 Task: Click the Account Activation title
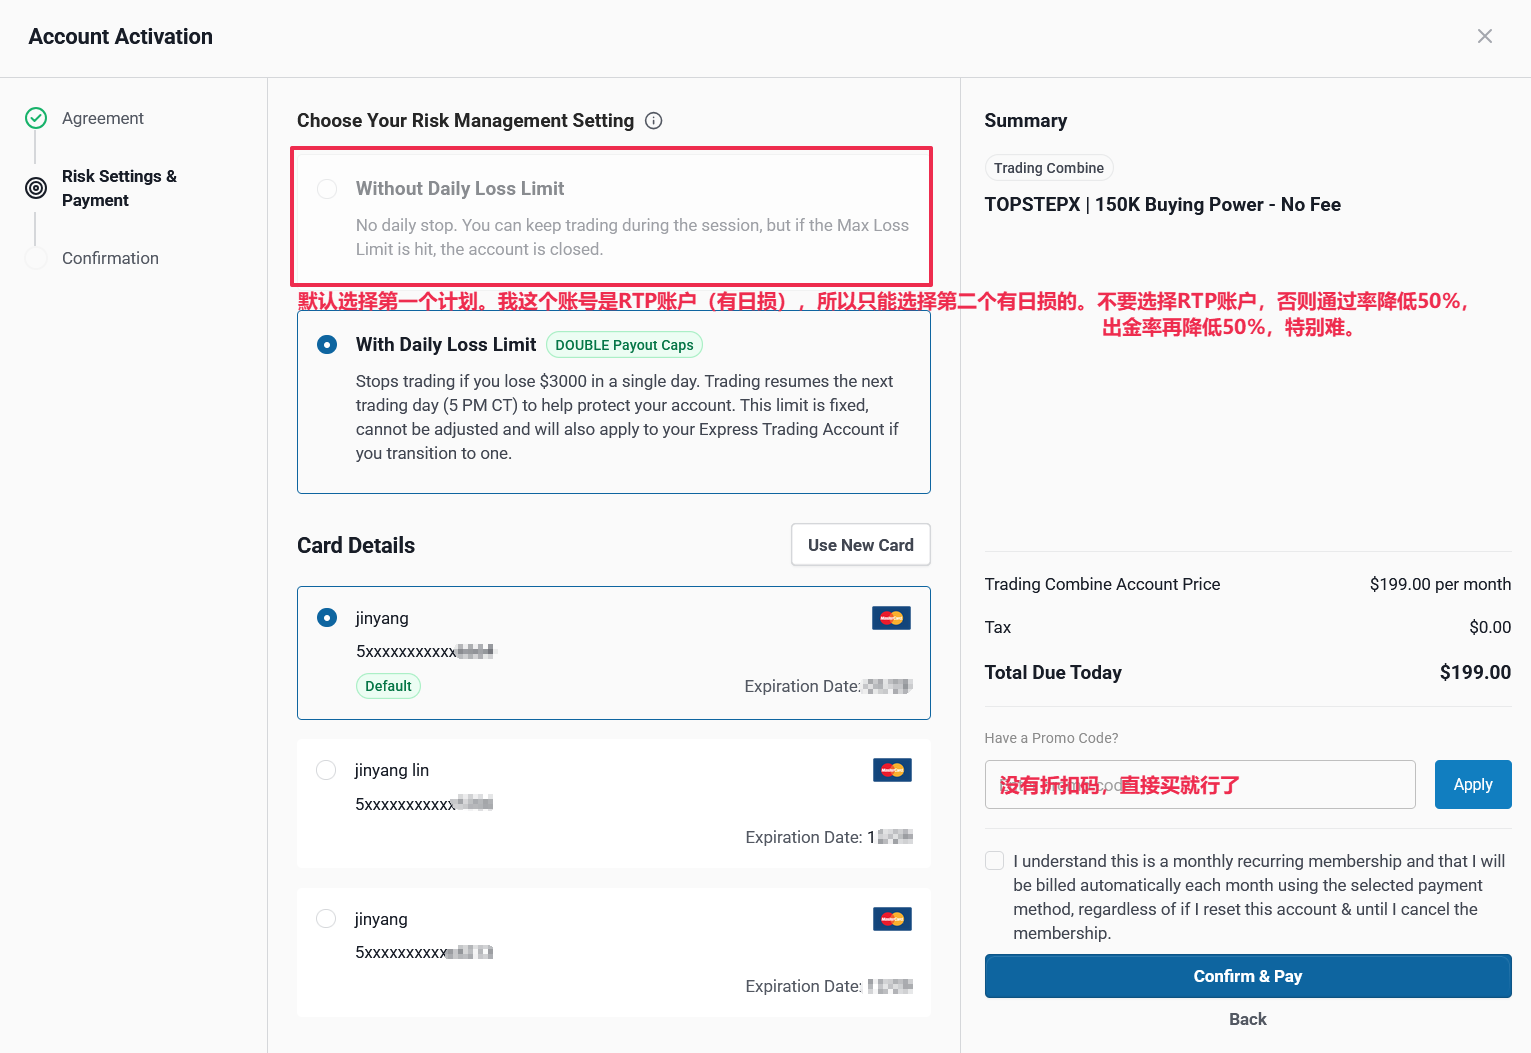(x=121, y=37)
